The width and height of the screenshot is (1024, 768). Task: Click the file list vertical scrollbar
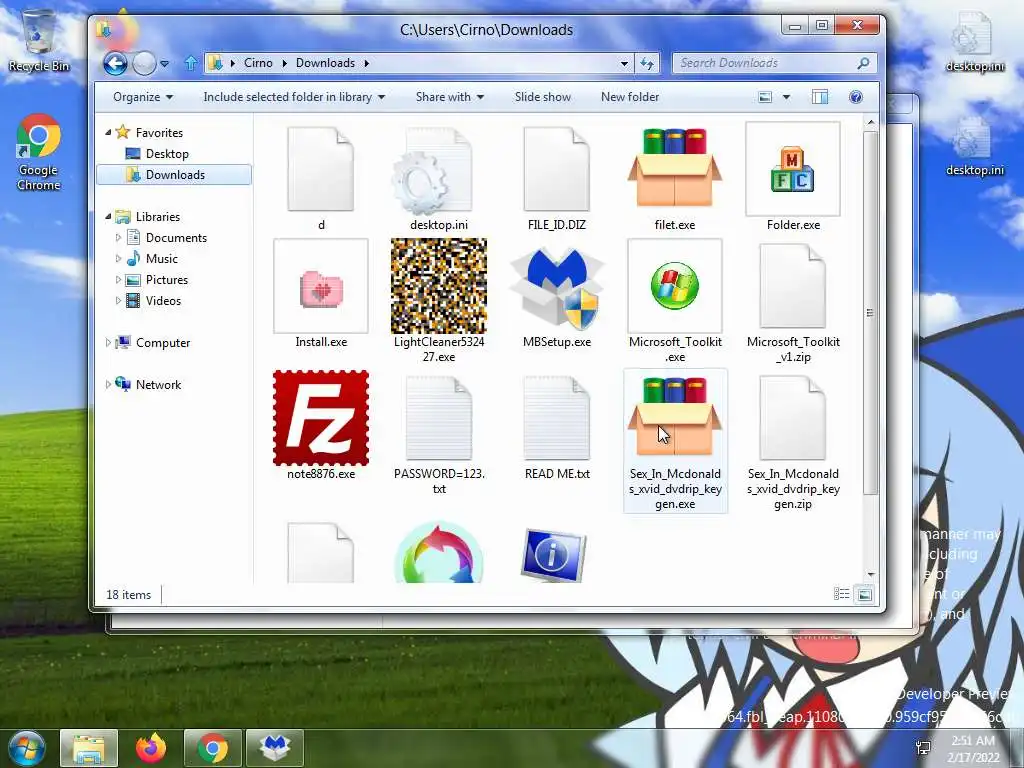[x=870, y=313]
